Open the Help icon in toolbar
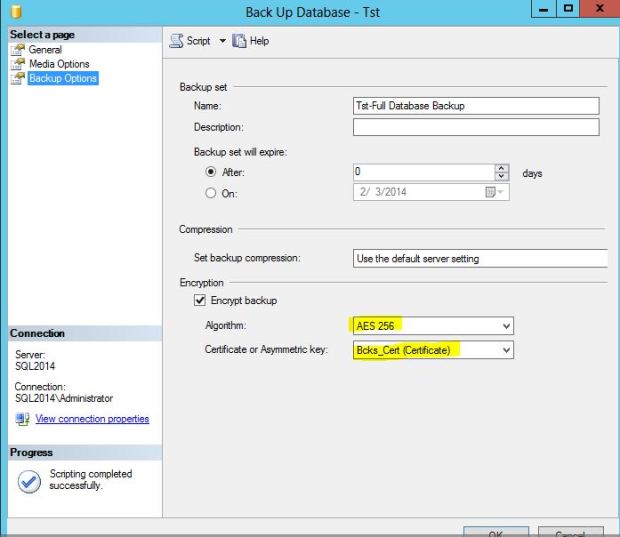This screenshot has width=620, height=537. tap(240, 41)
